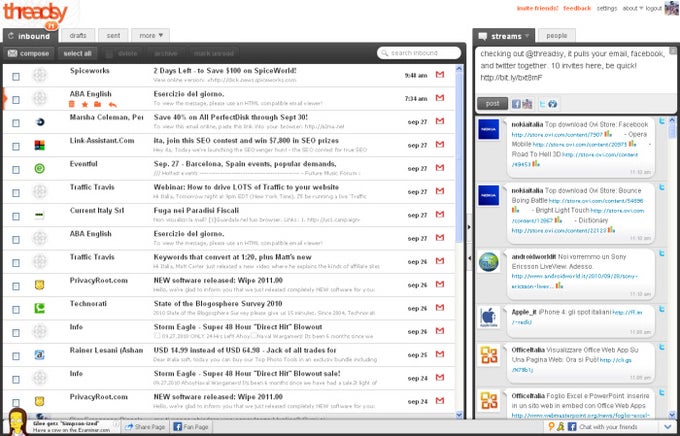Tick the Marsha Coleman message checkbox

tap(16, 123)
